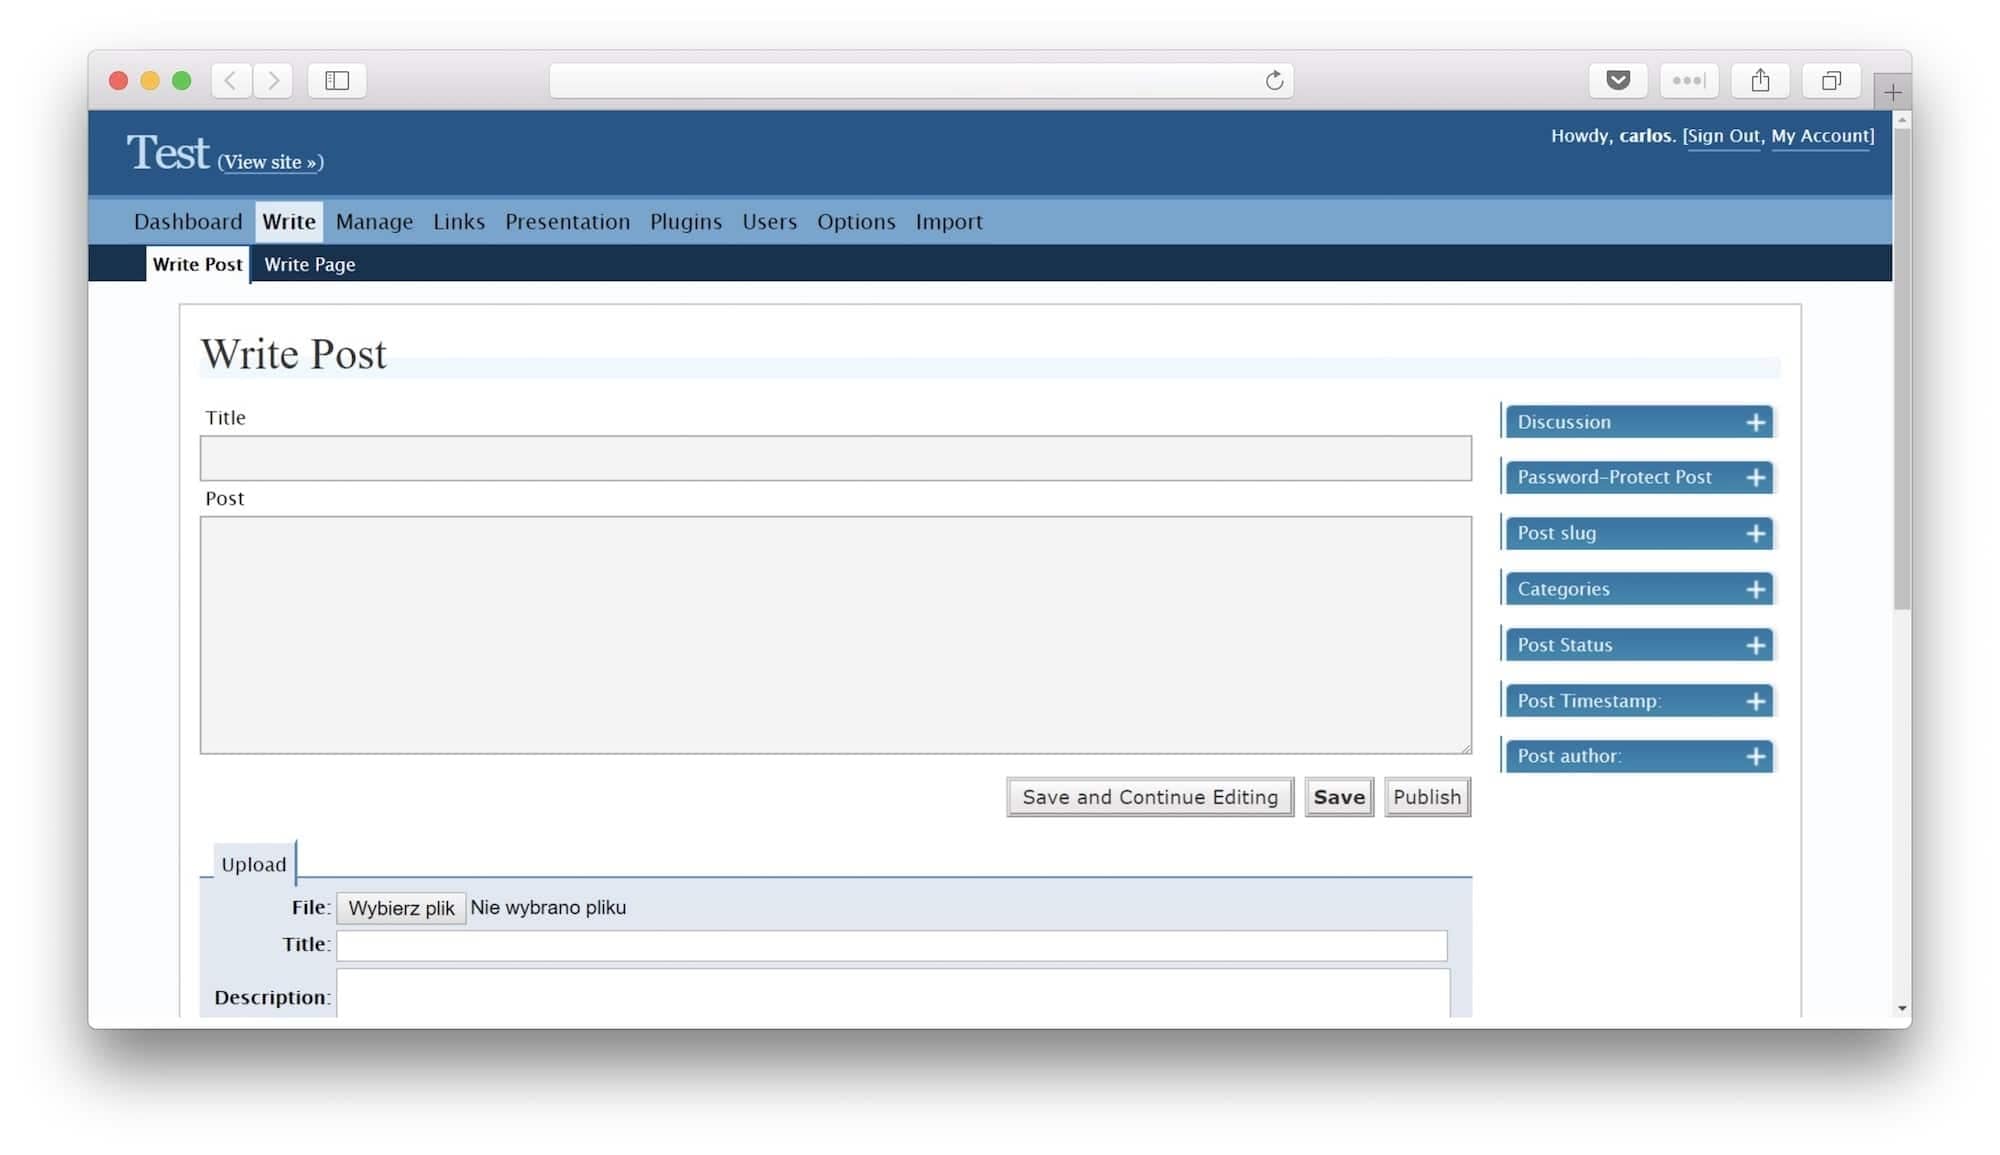Expand the Post Status panel
The height and width of the screenshot is (1155, 2000).
point(1755,645)
